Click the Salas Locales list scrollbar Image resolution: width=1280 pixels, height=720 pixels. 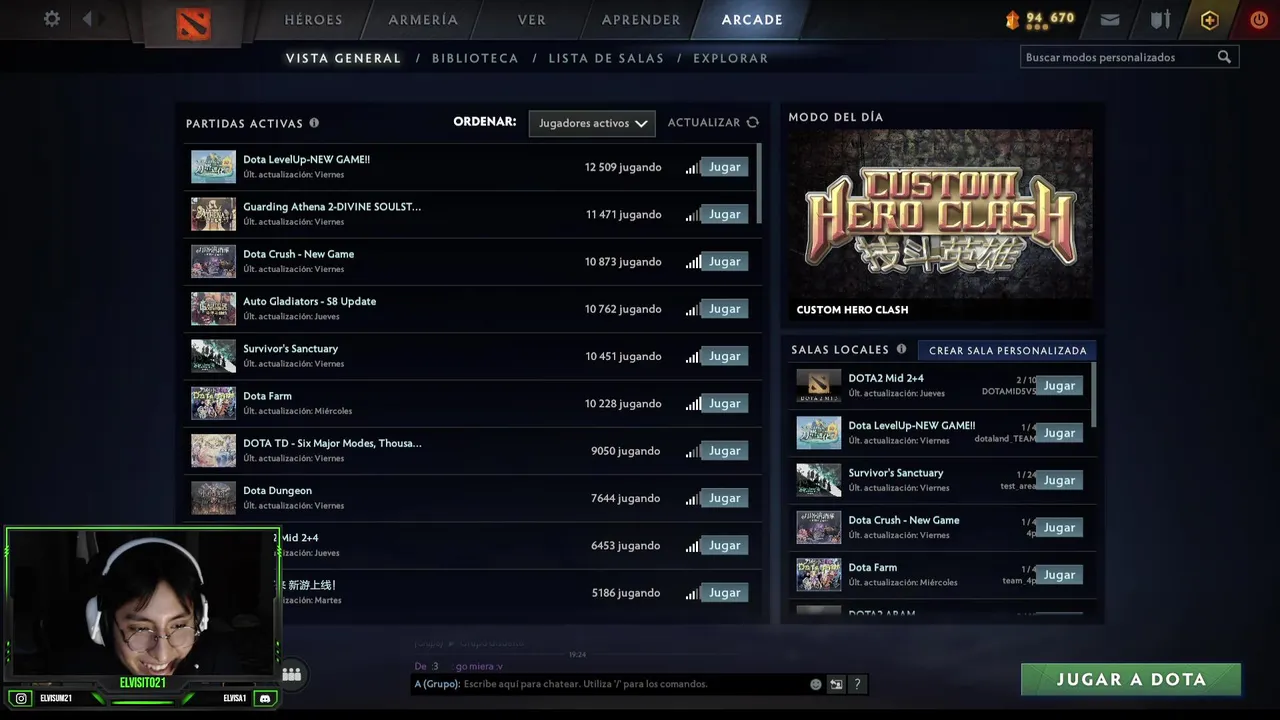(x=1094, y=393)
